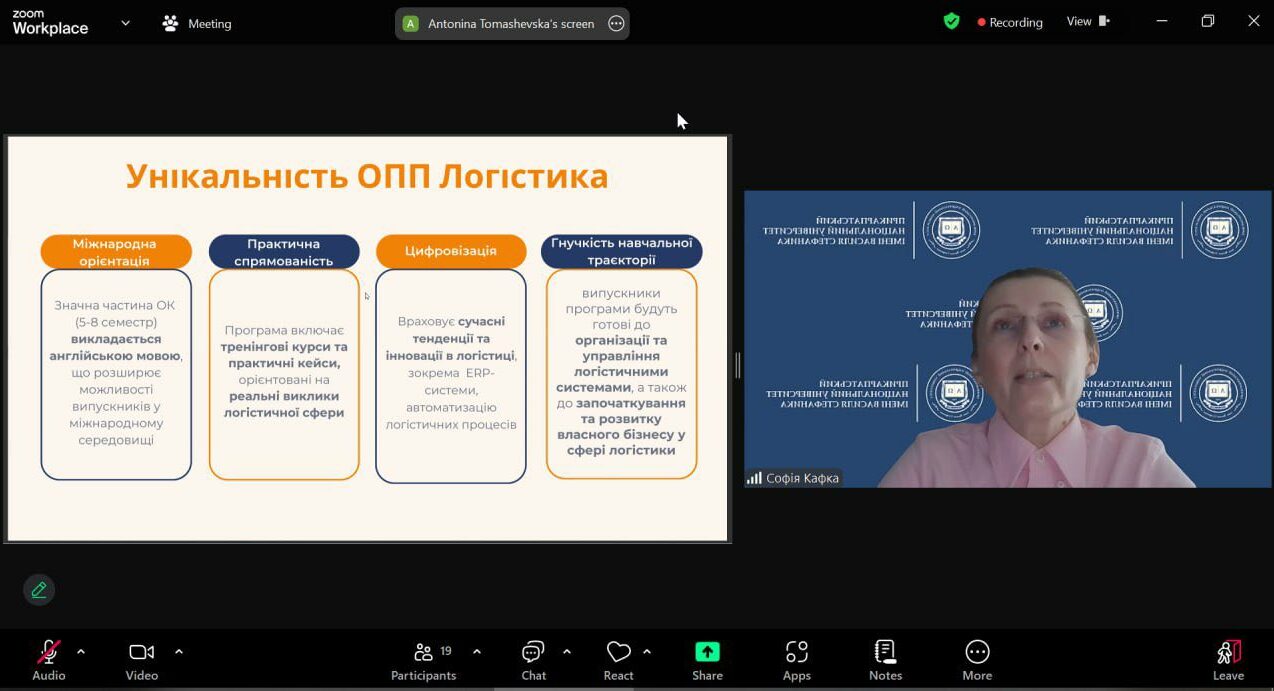Open the Zoom Workplace dropdown chevron
Image resolution: width=1274 pixels, height=691 pixels.
pos(125,23)
